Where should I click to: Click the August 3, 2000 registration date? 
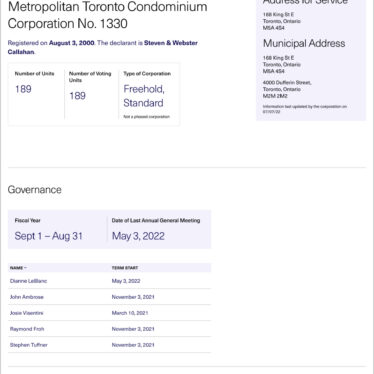[72, 43]
